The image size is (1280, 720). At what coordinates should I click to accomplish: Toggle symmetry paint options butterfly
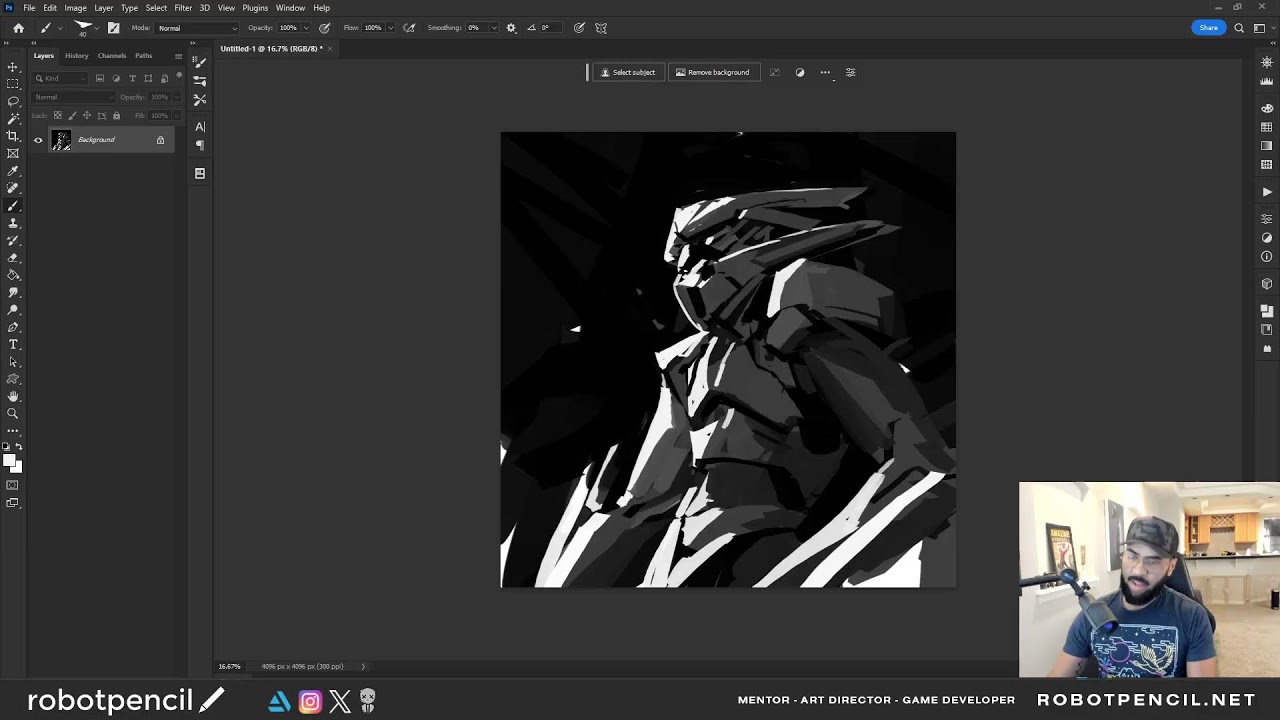[601, 28]
